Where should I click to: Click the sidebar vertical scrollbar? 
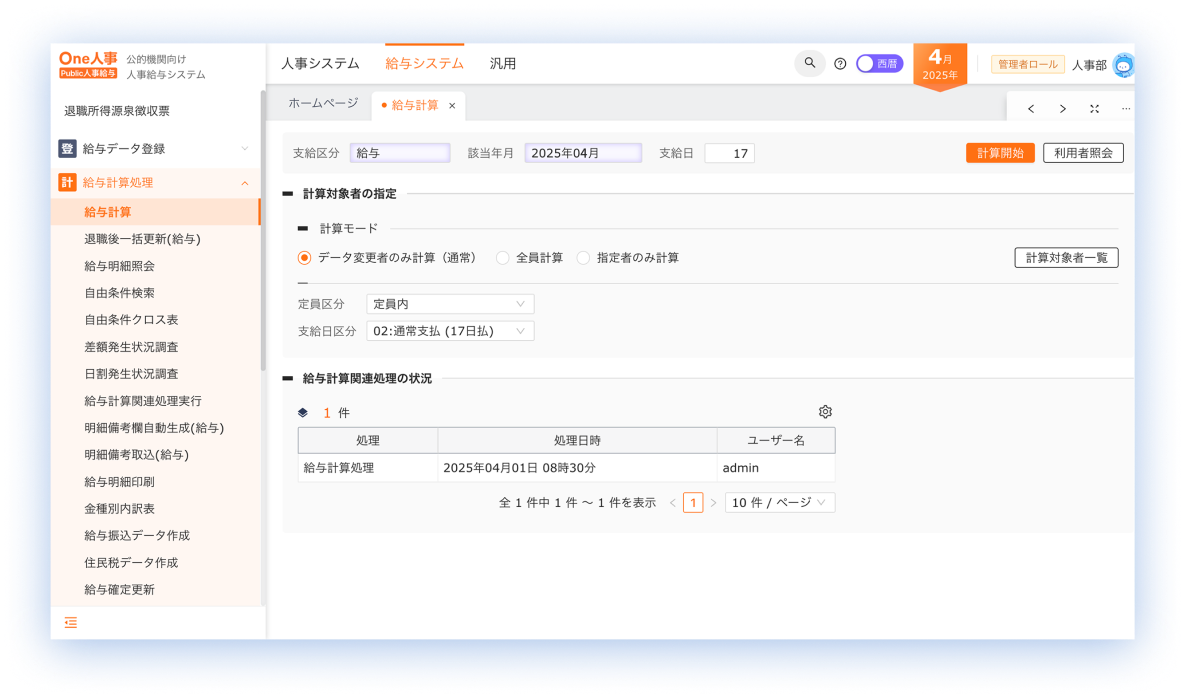tap(262, 231)
